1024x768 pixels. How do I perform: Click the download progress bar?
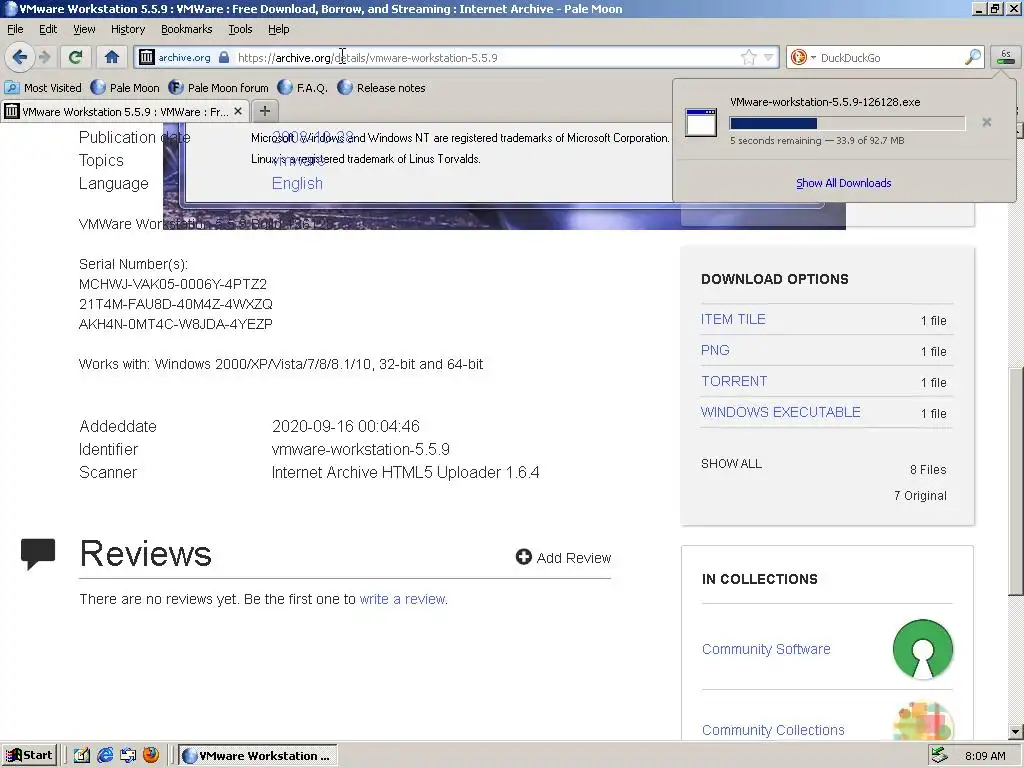click(x=847, y=123)
